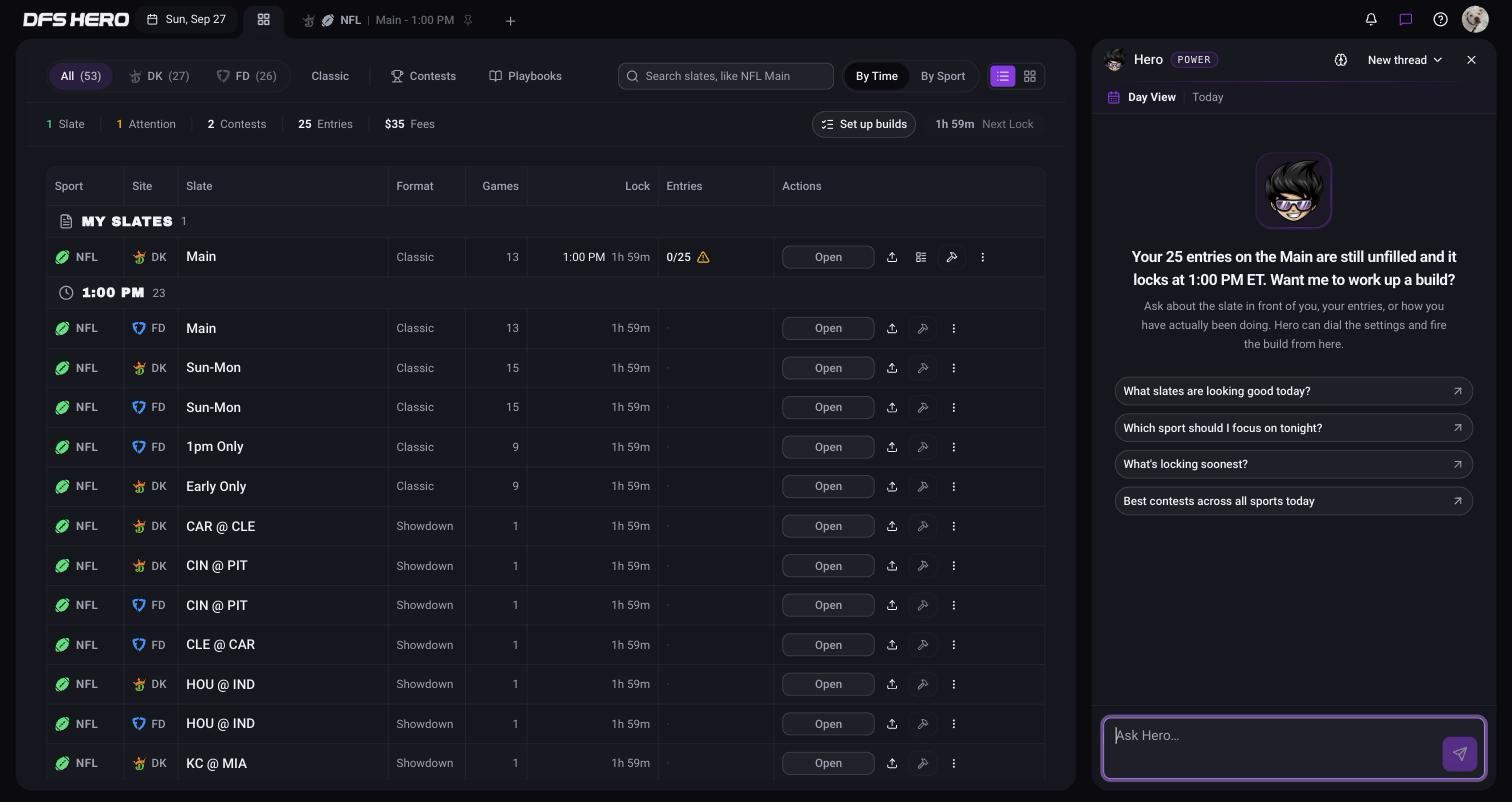Click upload icon for CAR @ CLE row

point(892,526)
